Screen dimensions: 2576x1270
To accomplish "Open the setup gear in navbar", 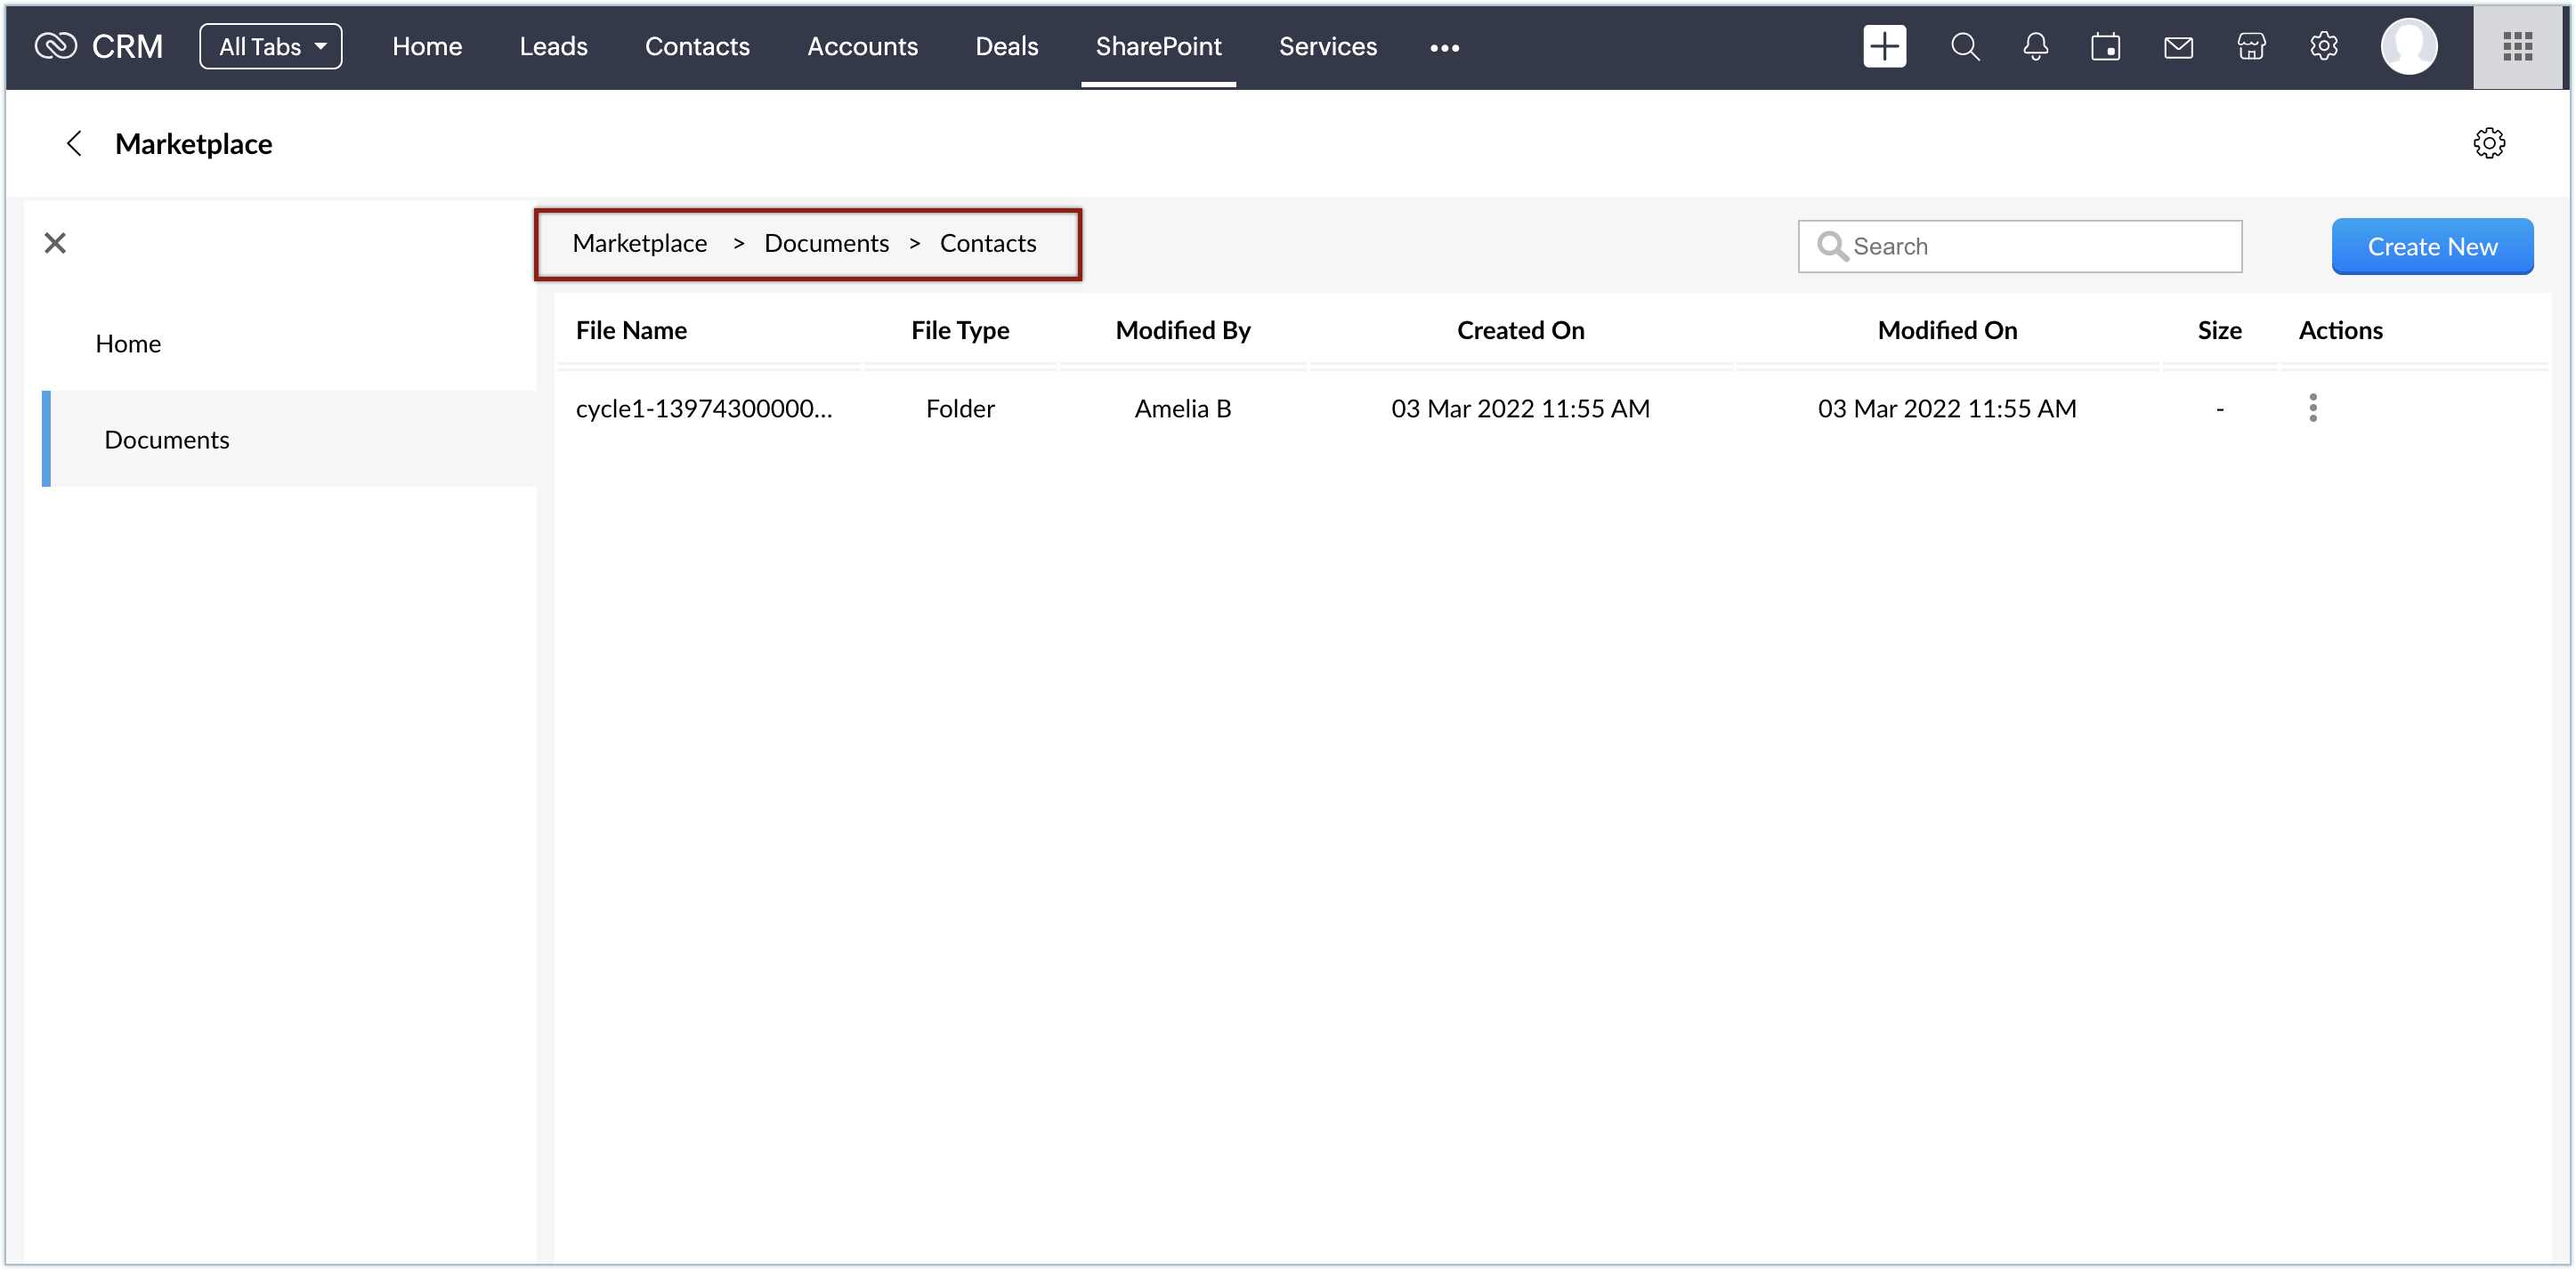I will point(2324,46).
